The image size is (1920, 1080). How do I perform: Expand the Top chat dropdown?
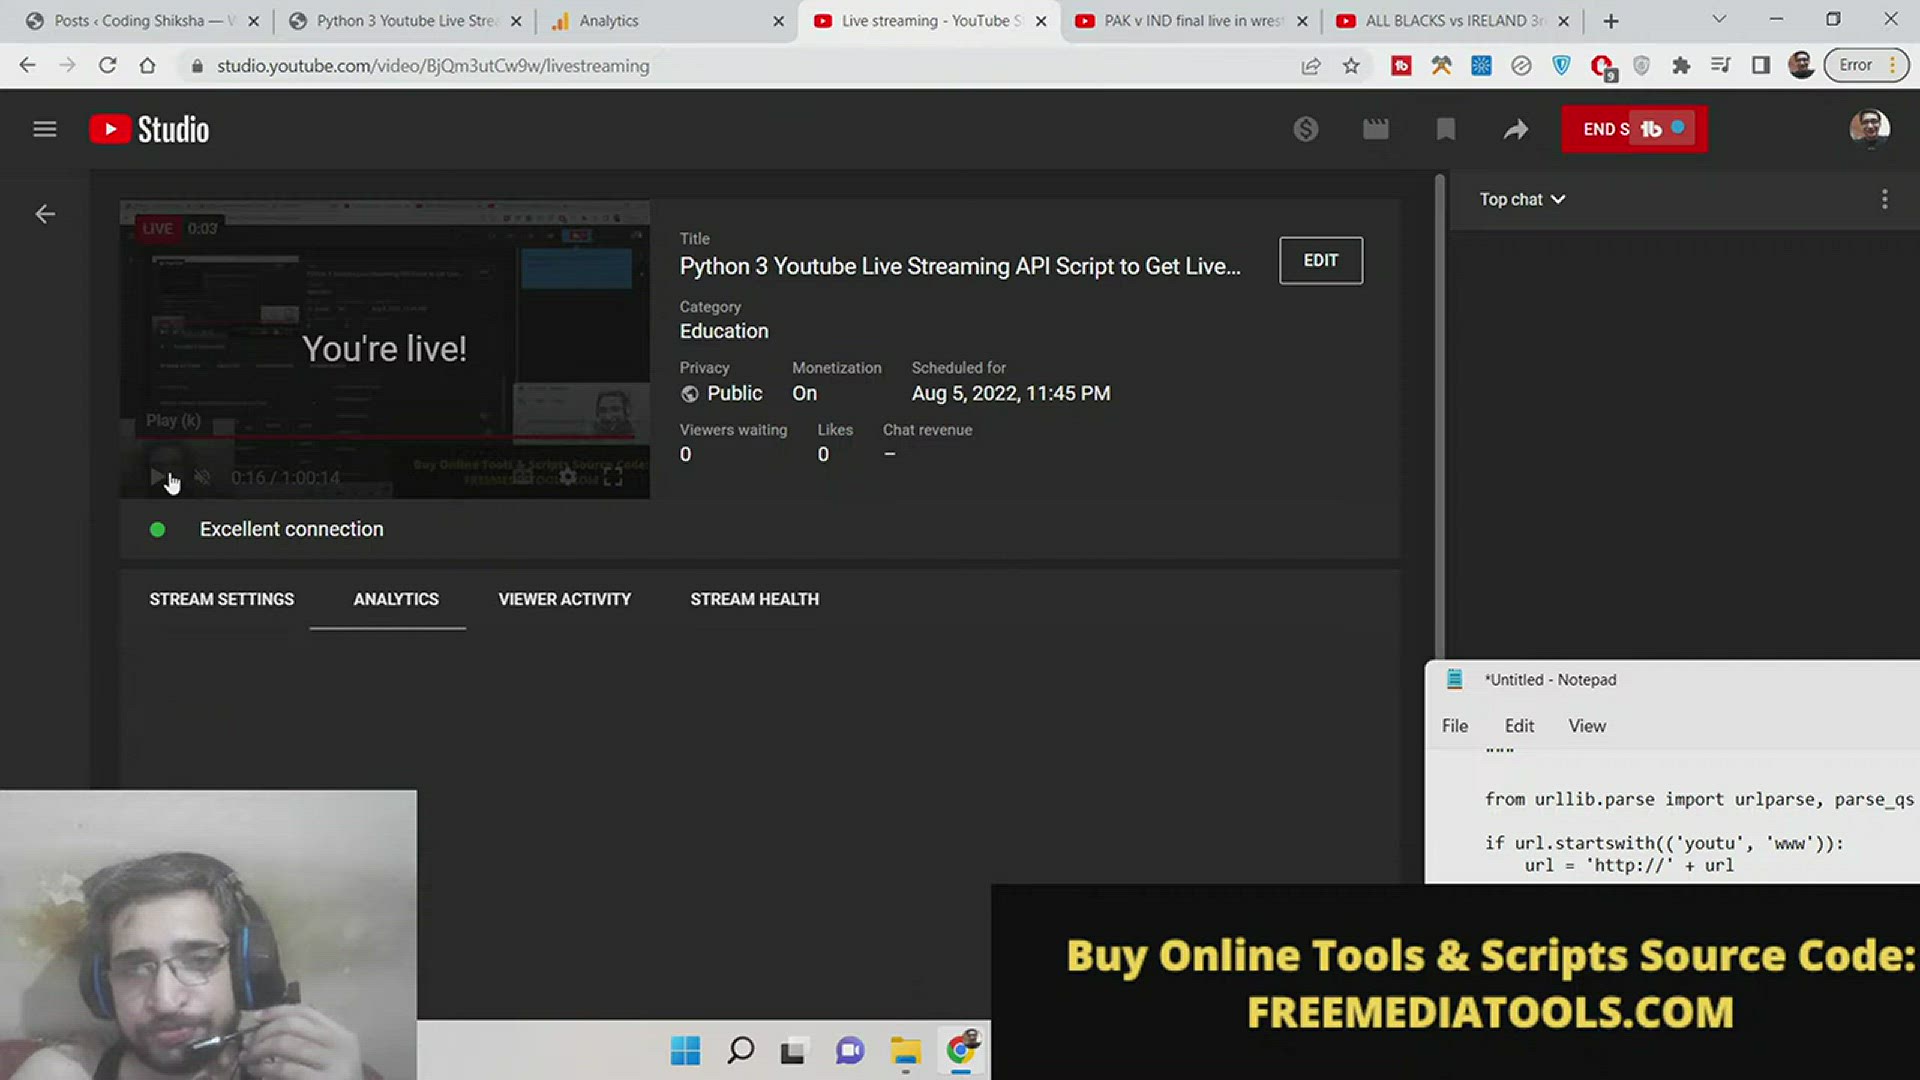(x=1521, y=199)
